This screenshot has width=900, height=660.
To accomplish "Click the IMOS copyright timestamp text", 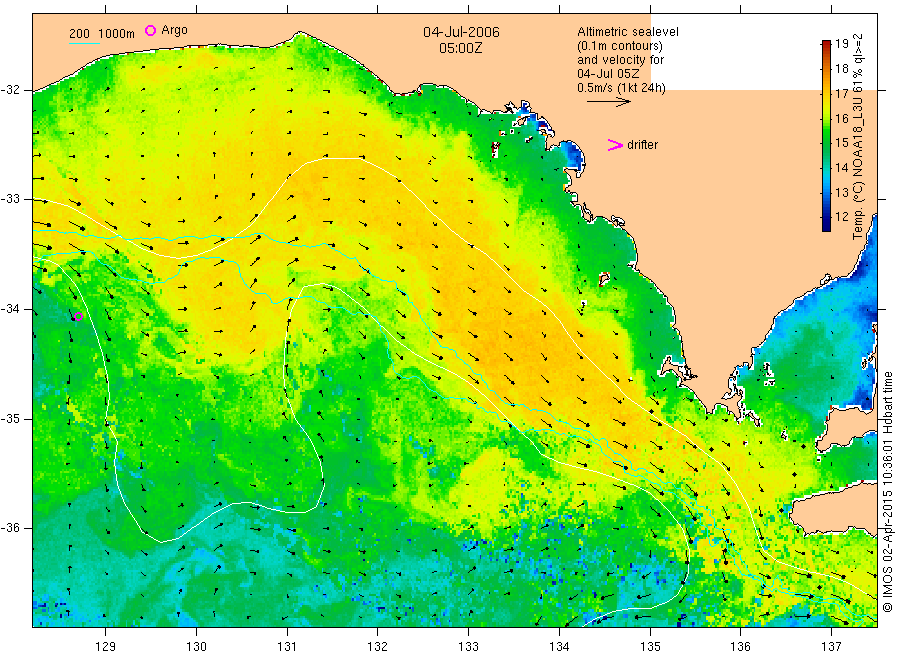I will [887, 491].
